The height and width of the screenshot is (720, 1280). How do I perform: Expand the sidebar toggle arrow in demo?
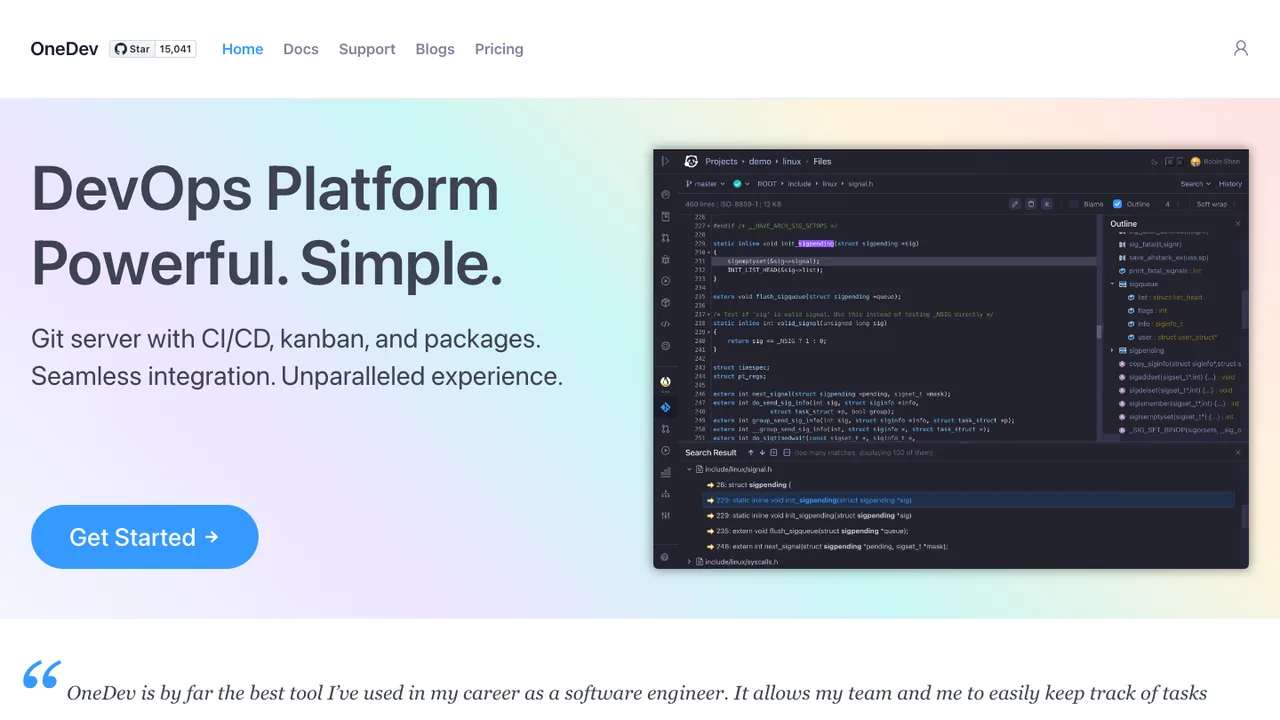point(665,161)
